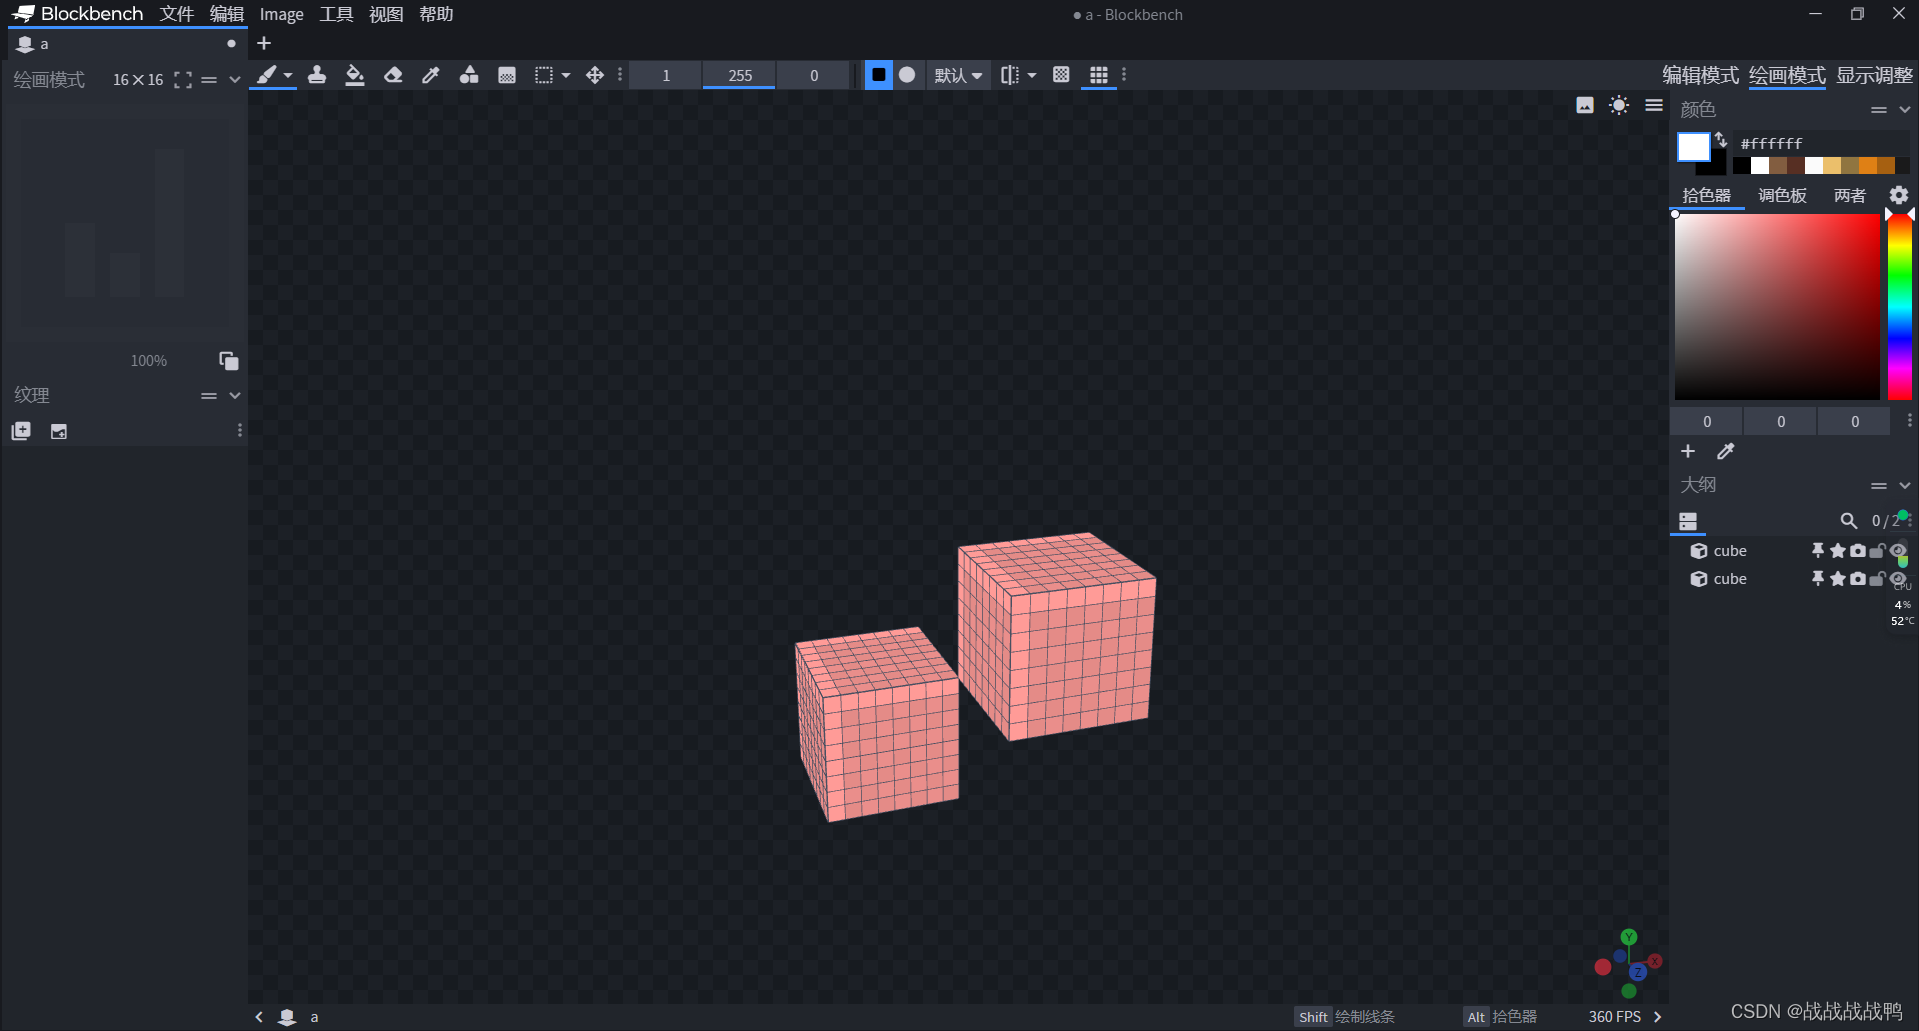Screen dimensions: 1919x1031
Task: Pick a hue on the vertical color slider
Action: (x=1898, y=305)
